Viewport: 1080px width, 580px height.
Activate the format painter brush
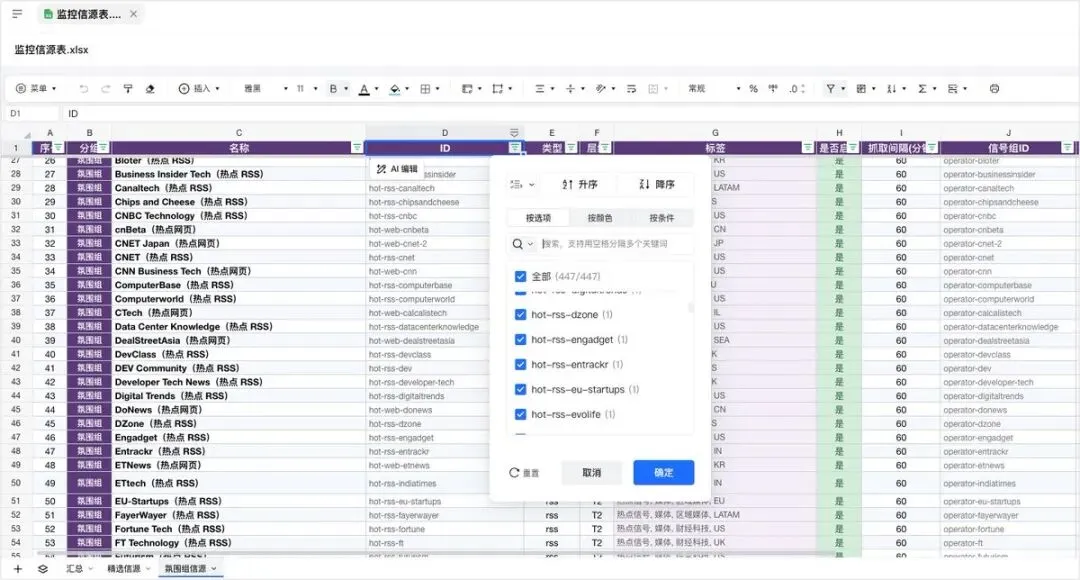(x=128, y=89)
